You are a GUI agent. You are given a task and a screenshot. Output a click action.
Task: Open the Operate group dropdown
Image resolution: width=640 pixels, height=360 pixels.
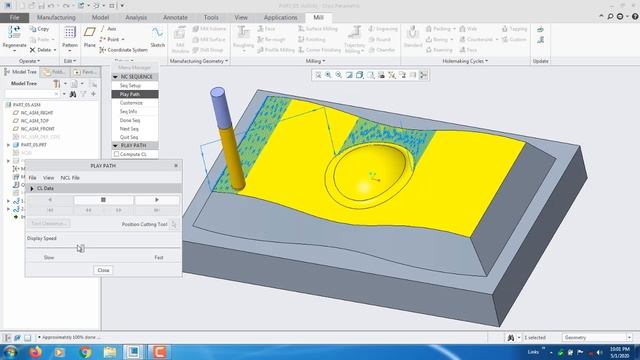[29, 61]
